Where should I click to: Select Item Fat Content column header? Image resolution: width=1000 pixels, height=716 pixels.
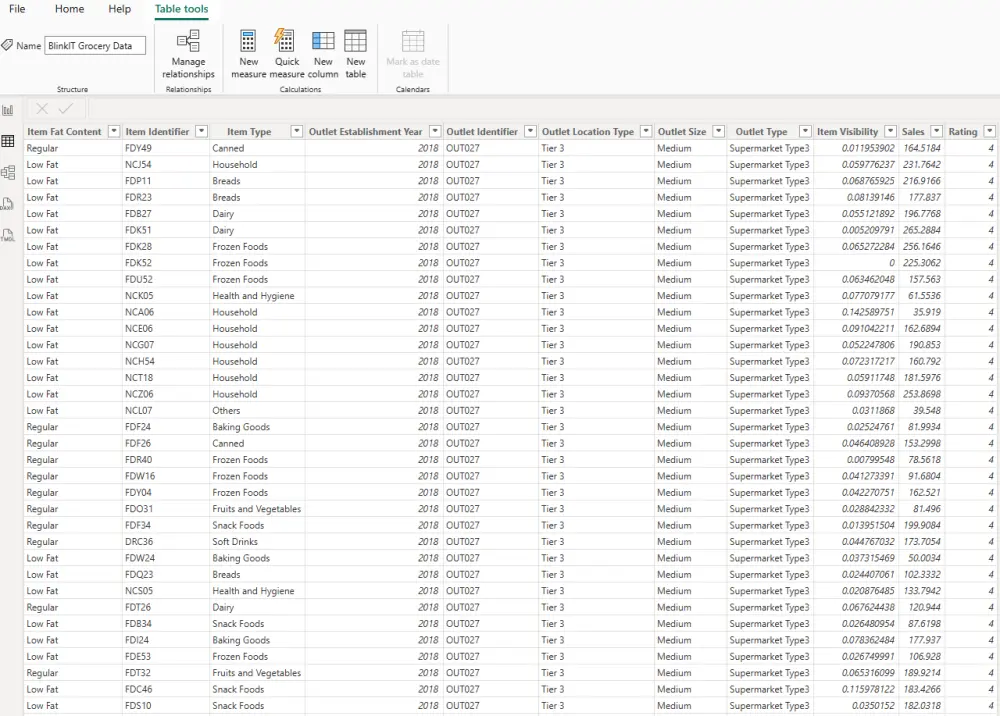click(x=64, y=131)
